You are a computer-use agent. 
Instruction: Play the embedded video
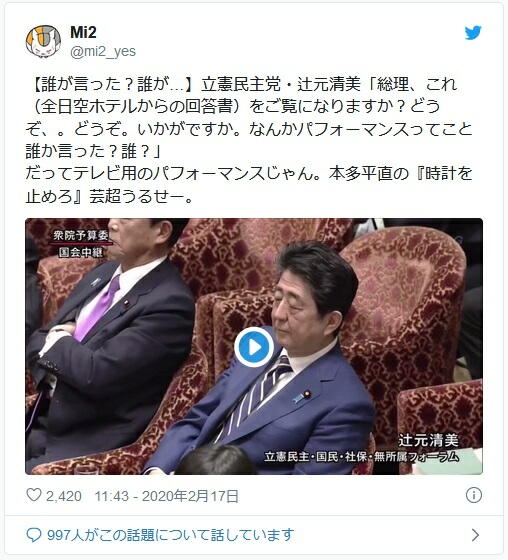[x=254, y=347]
